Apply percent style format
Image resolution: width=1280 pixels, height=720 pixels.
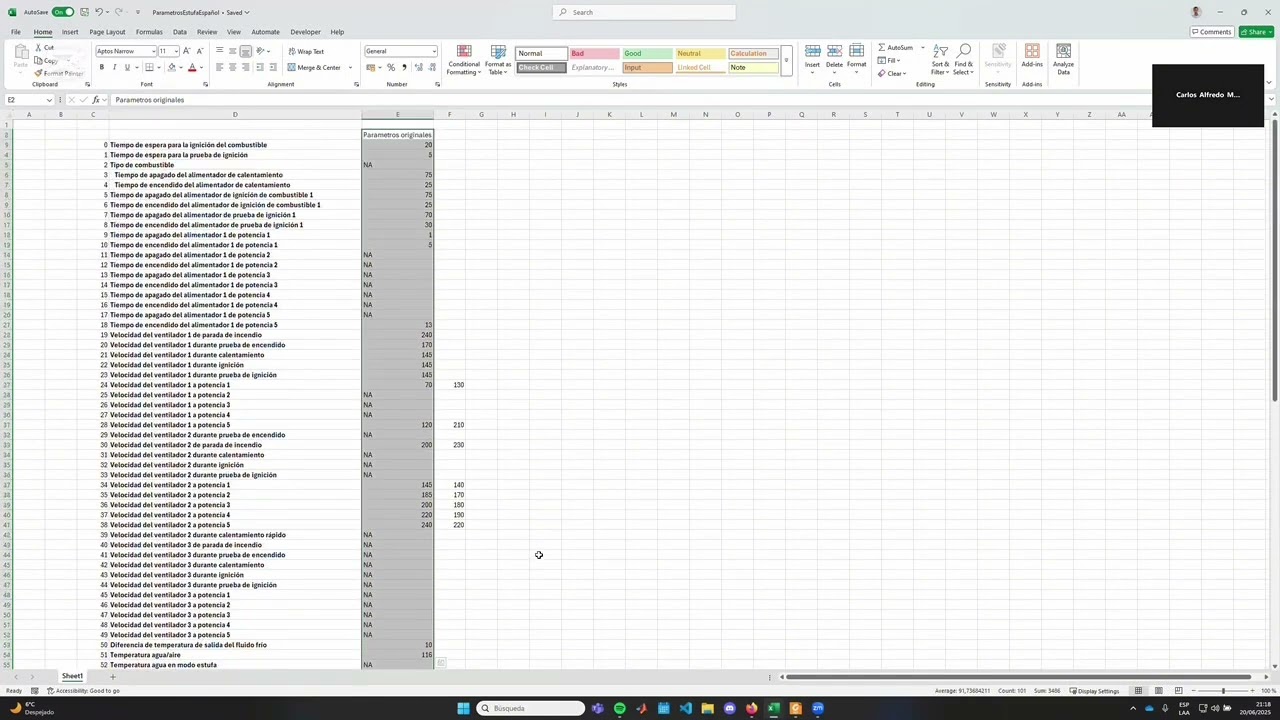pyautogui.click(x=391, y=67)
